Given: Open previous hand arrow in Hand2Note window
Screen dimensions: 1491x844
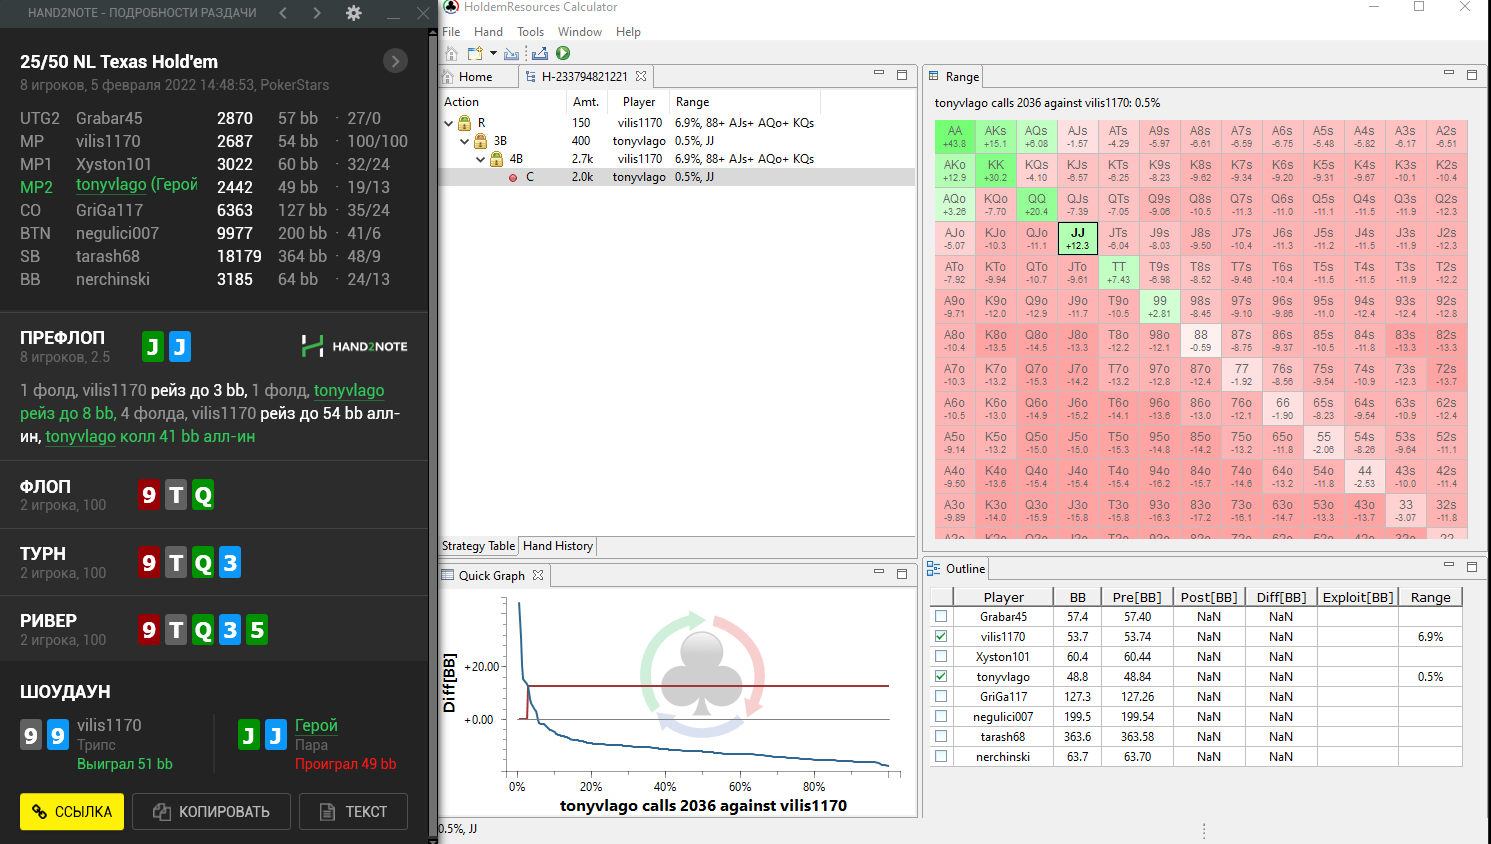Looking at the screenshot, I should point(283,13).
